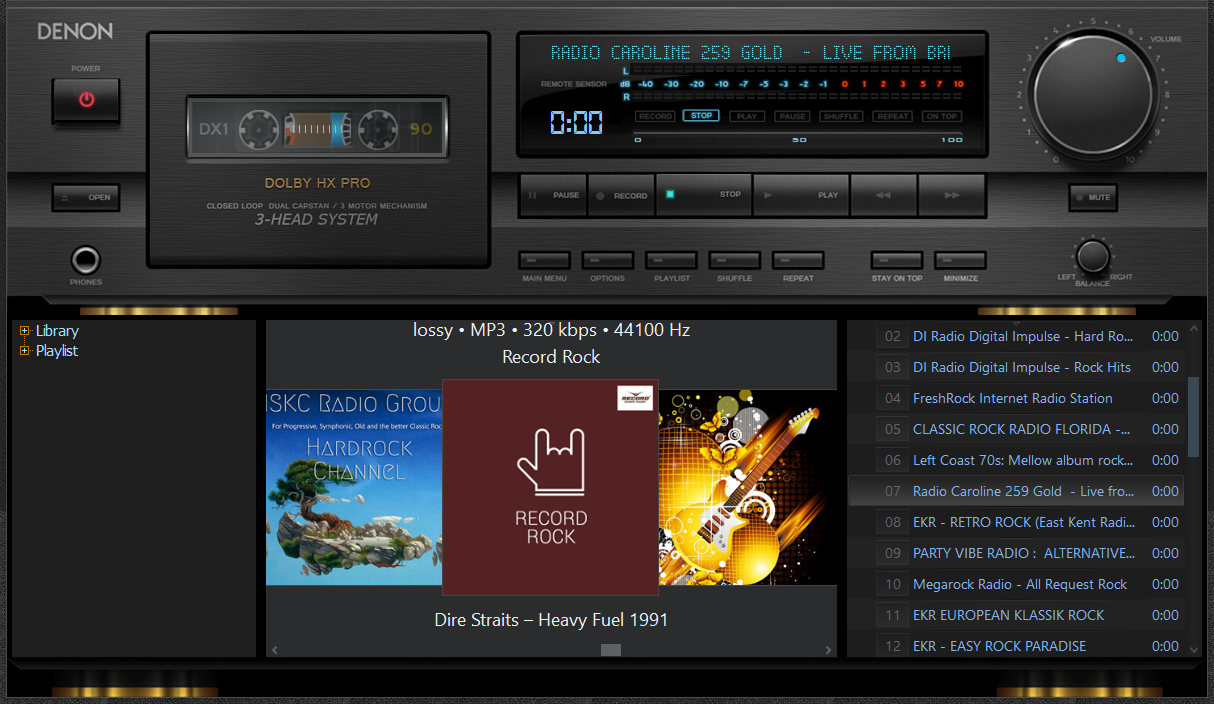This screenshot has height=704, width=1214.
Task: Rewind with the double-left arrow button
Action: coord(883,195)
